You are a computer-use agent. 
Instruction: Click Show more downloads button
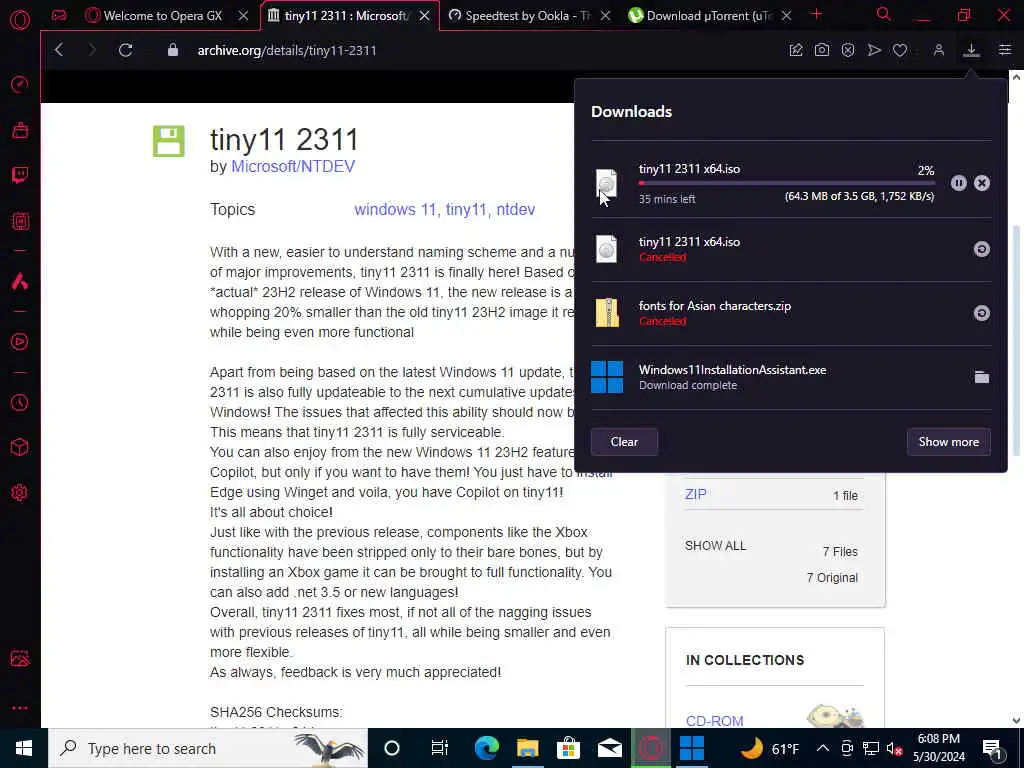point(948,441)
